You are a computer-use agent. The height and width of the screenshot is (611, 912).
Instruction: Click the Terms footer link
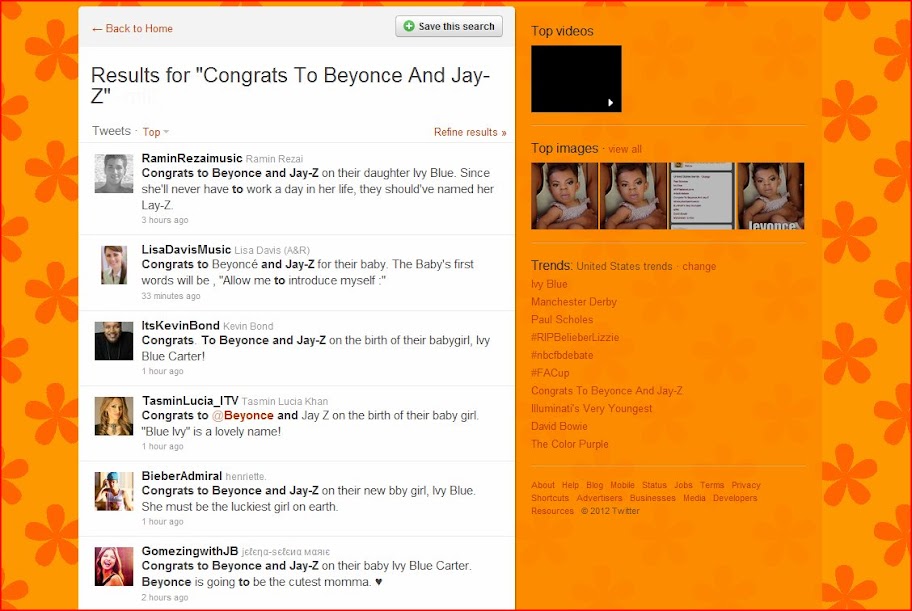(x=712, y=485)
